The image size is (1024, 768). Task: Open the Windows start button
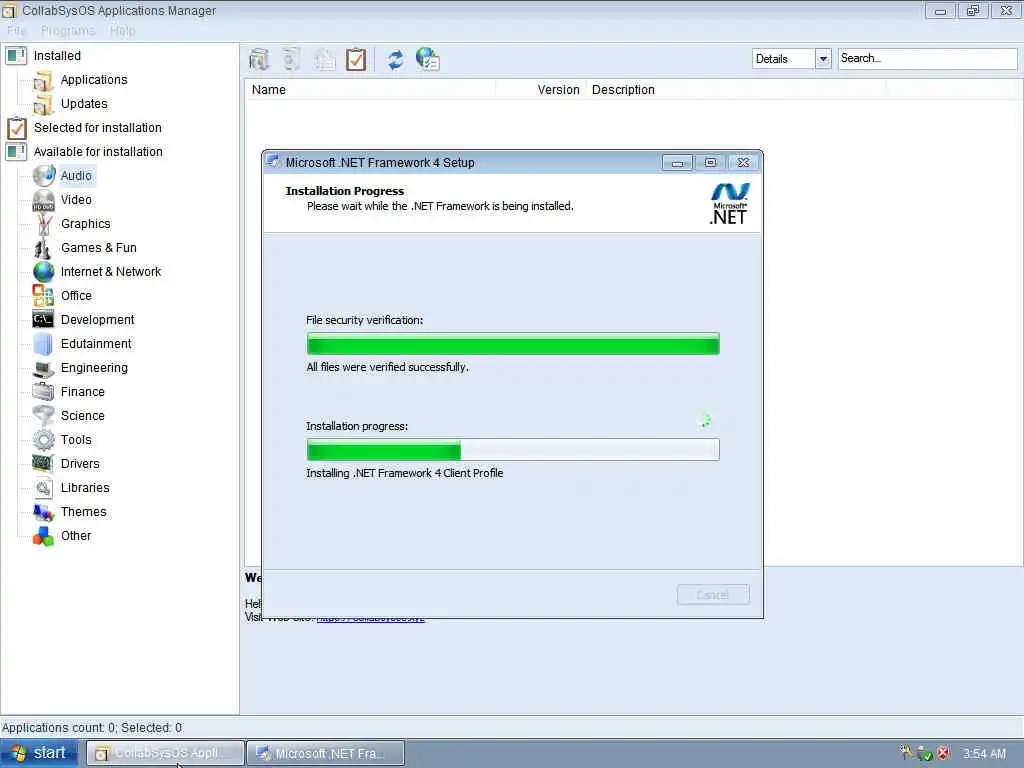(39, 753)
